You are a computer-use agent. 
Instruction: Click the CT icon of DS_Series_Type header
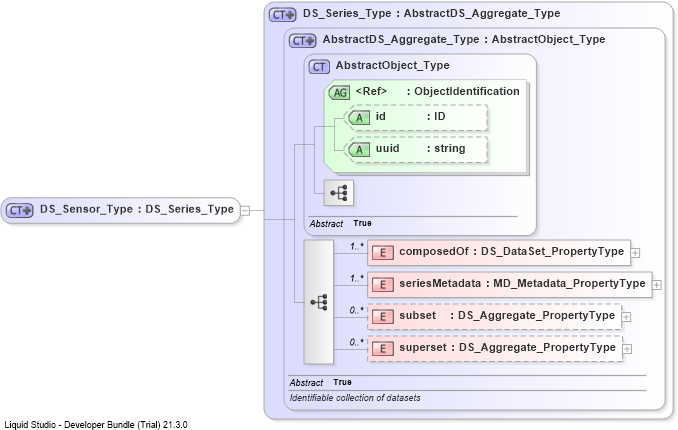tap(282, 15)
